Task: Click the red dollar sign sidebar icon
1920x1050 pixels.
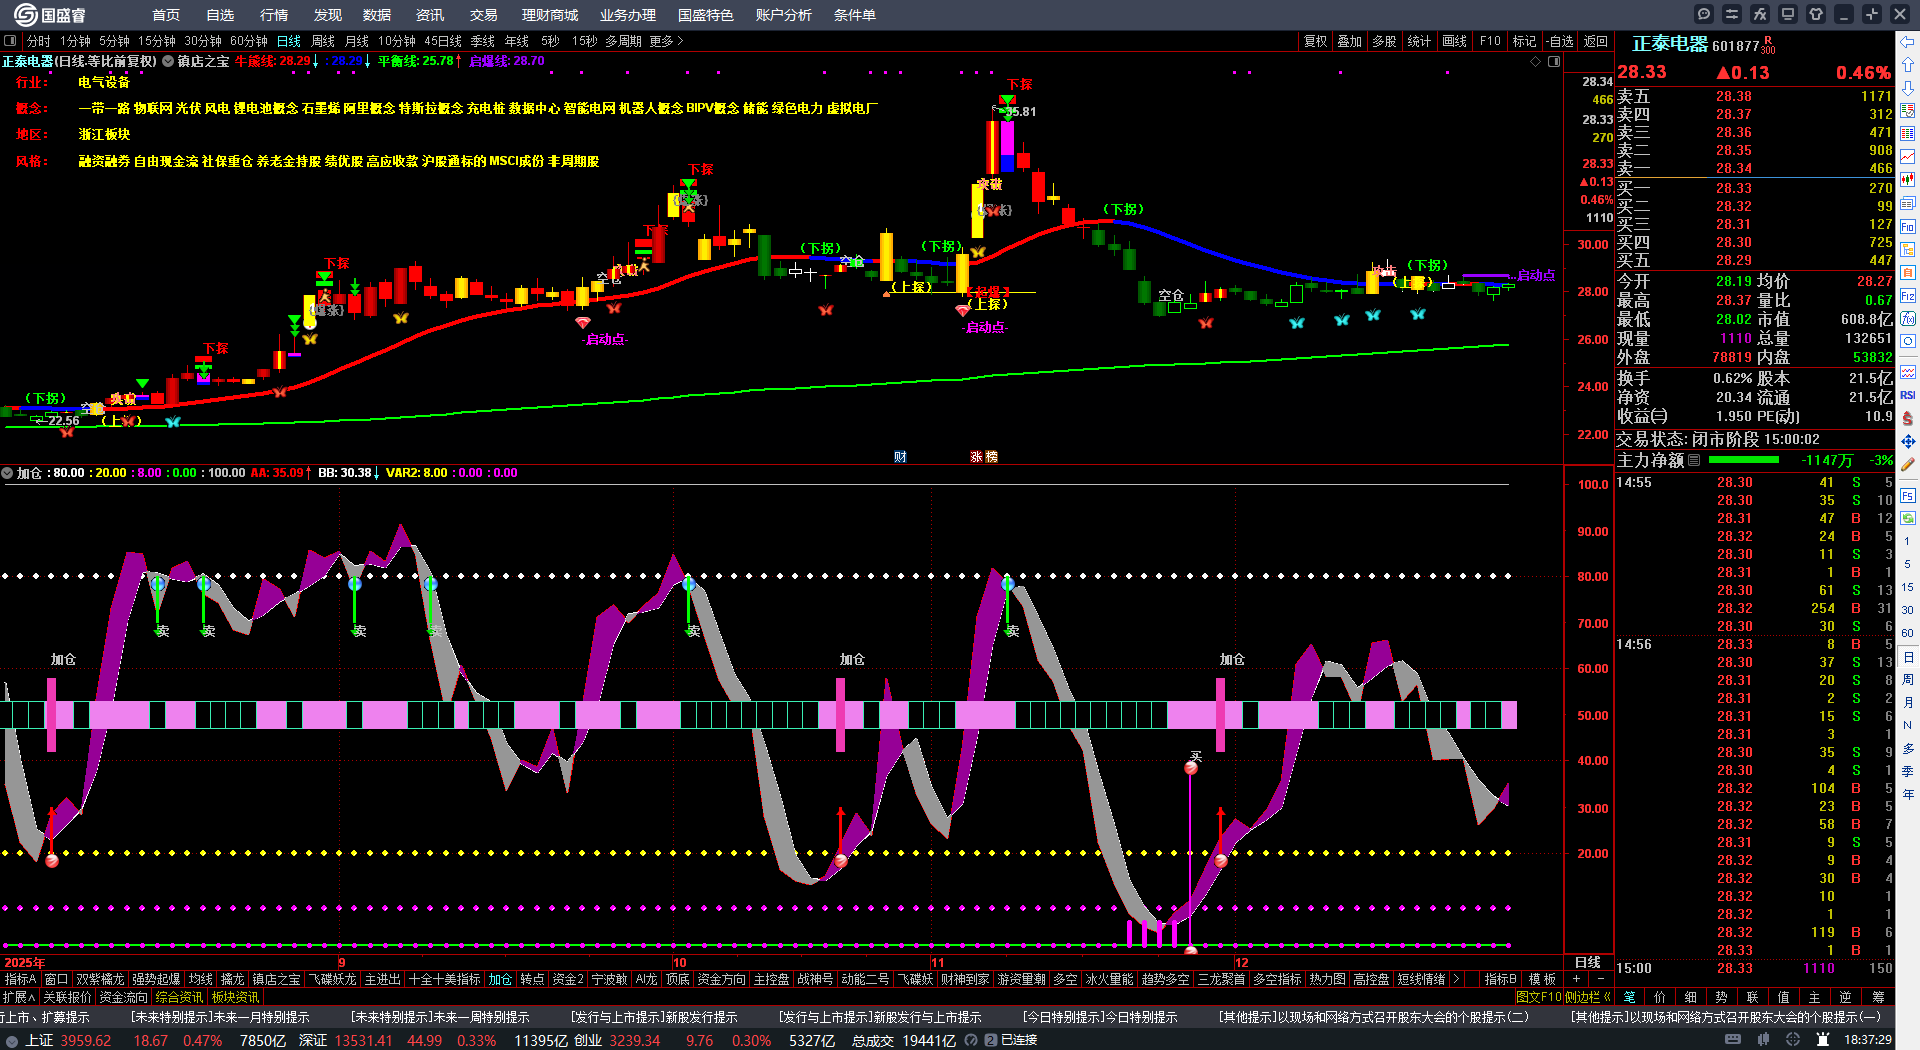Action: coord(1908,418)
